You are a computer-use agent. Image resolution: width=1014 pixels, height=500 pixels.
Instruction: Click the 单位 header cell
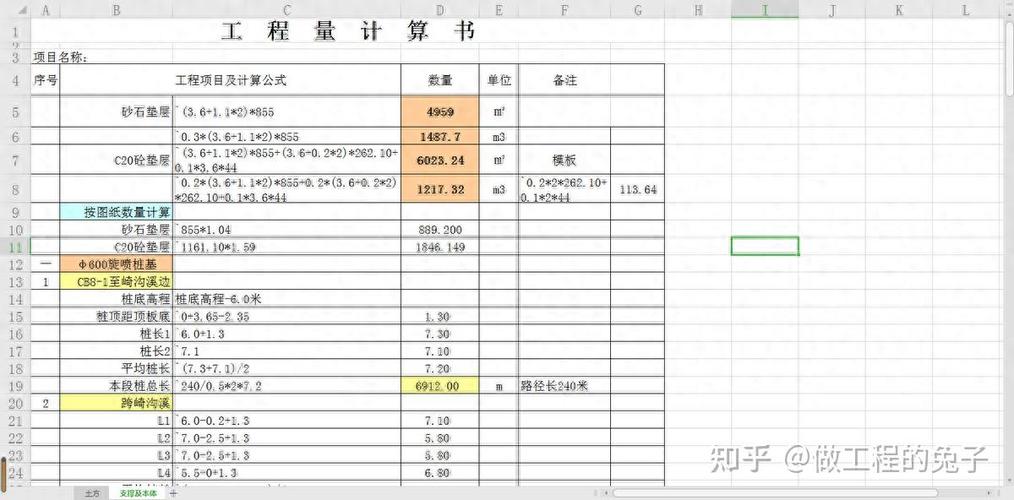pyautogui.click(x=499, y=80)
